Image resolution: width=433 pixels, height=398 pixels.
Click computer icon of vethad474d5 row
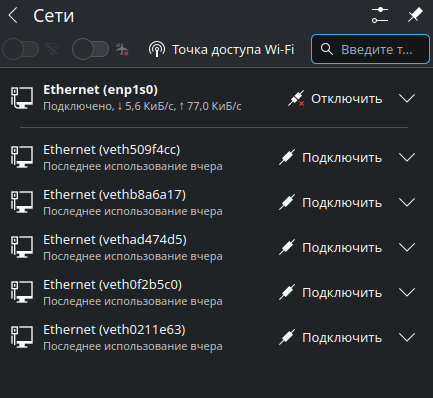(22, 247)
